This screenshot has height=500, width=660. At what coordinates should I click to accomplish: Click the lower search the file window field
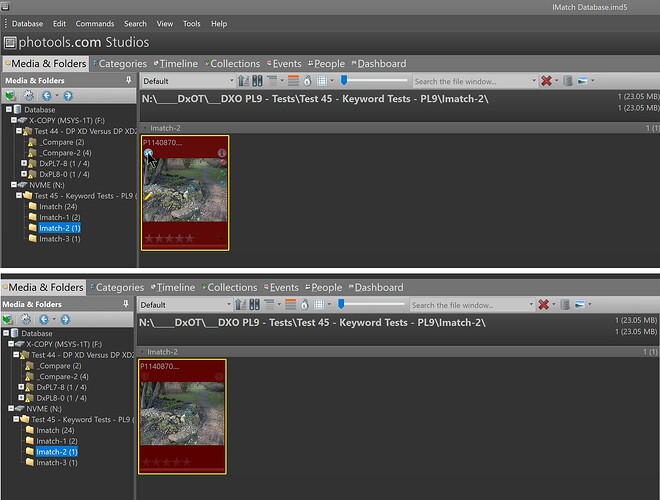(470, 305)
